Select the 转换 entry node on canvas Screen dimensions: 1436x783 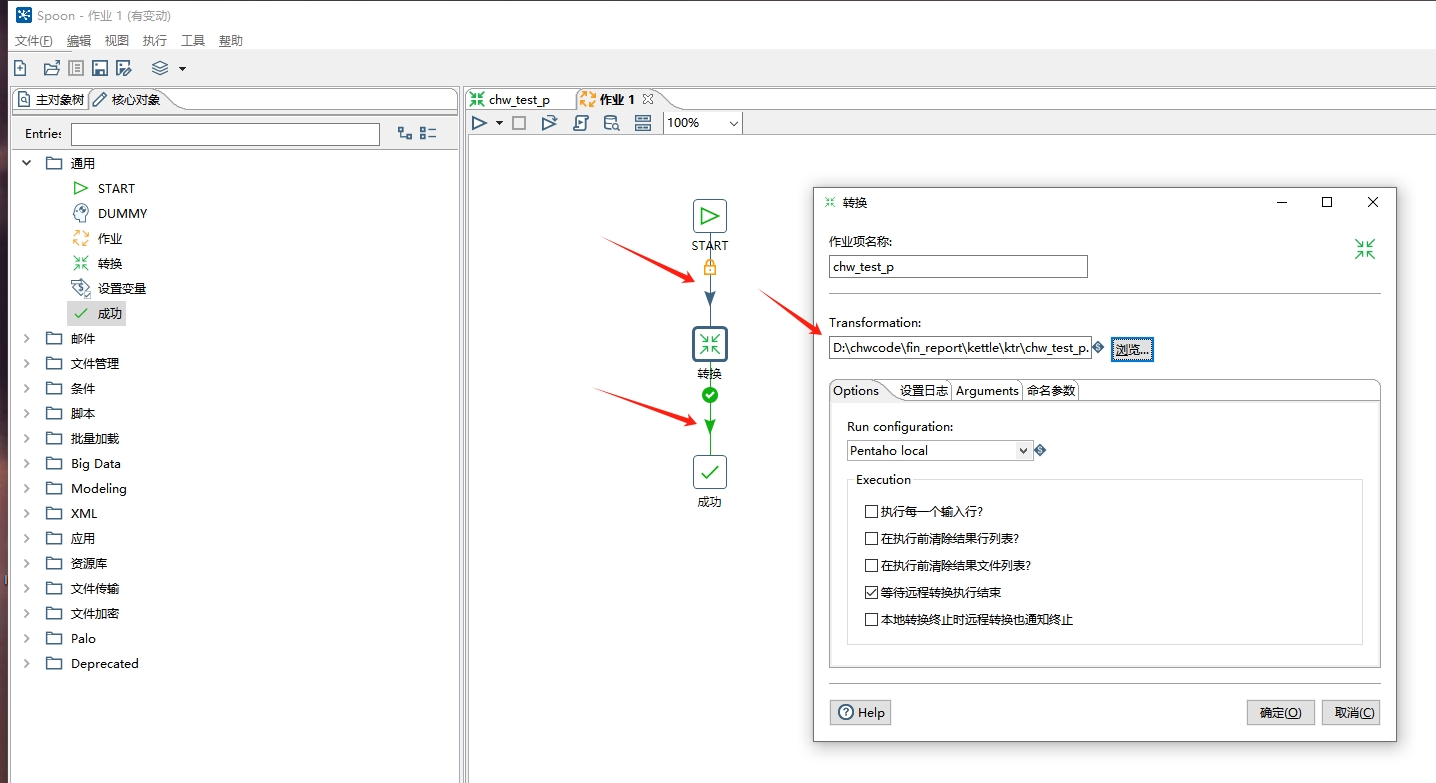click(x=709, y=345)
